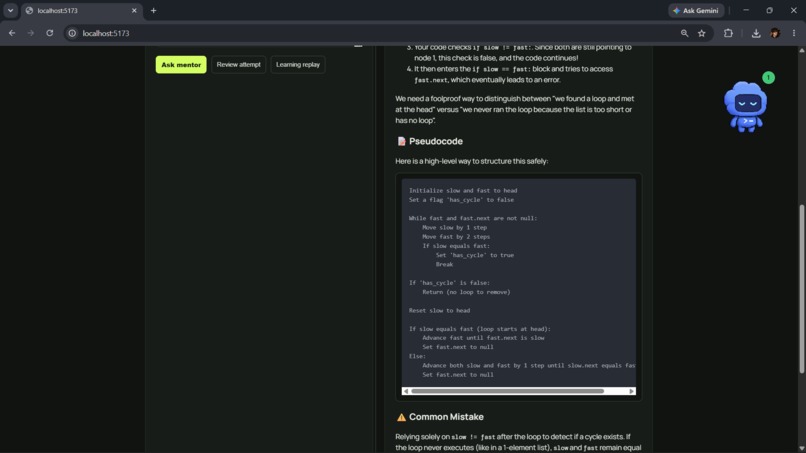The image size is (806, 453).
Task: Click the page scrollbar up arrow
Action: point(801,50)
